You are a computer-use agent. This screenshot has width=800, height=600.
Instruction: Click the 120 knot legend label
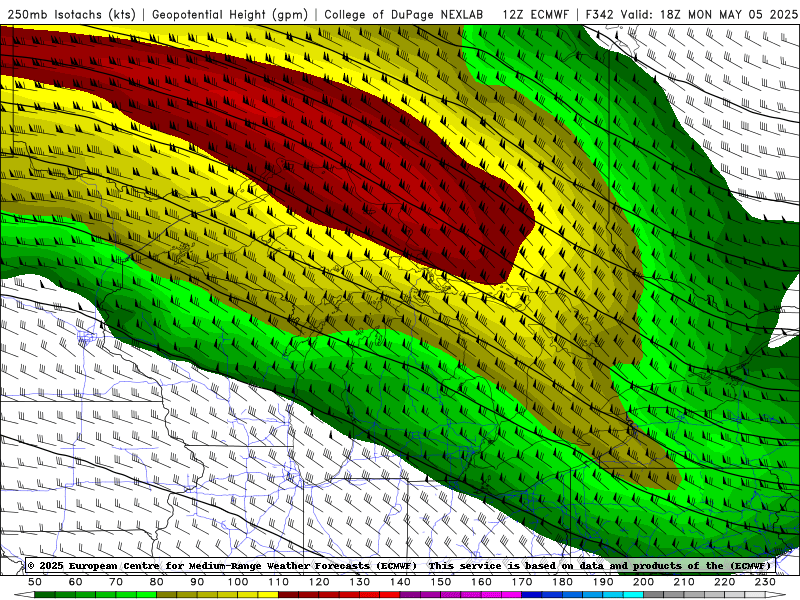(x=319, y=582)
